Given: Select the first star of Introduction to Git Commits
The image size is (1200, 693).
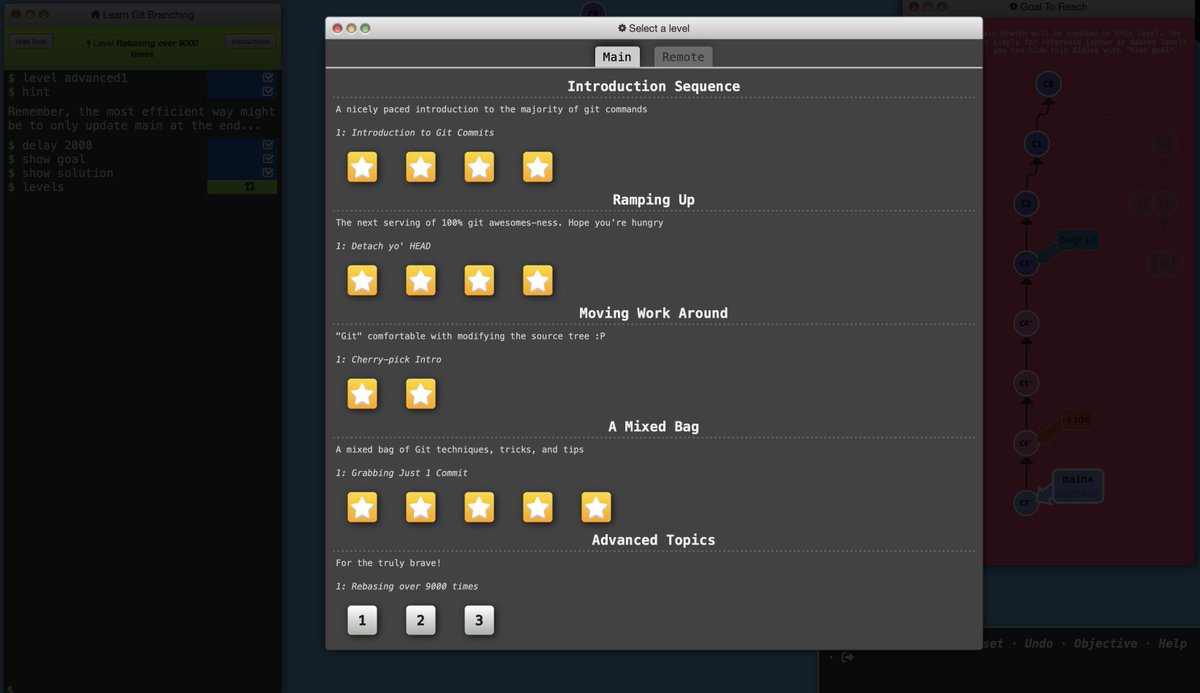Looking at the screenshot, I should 362,167.
